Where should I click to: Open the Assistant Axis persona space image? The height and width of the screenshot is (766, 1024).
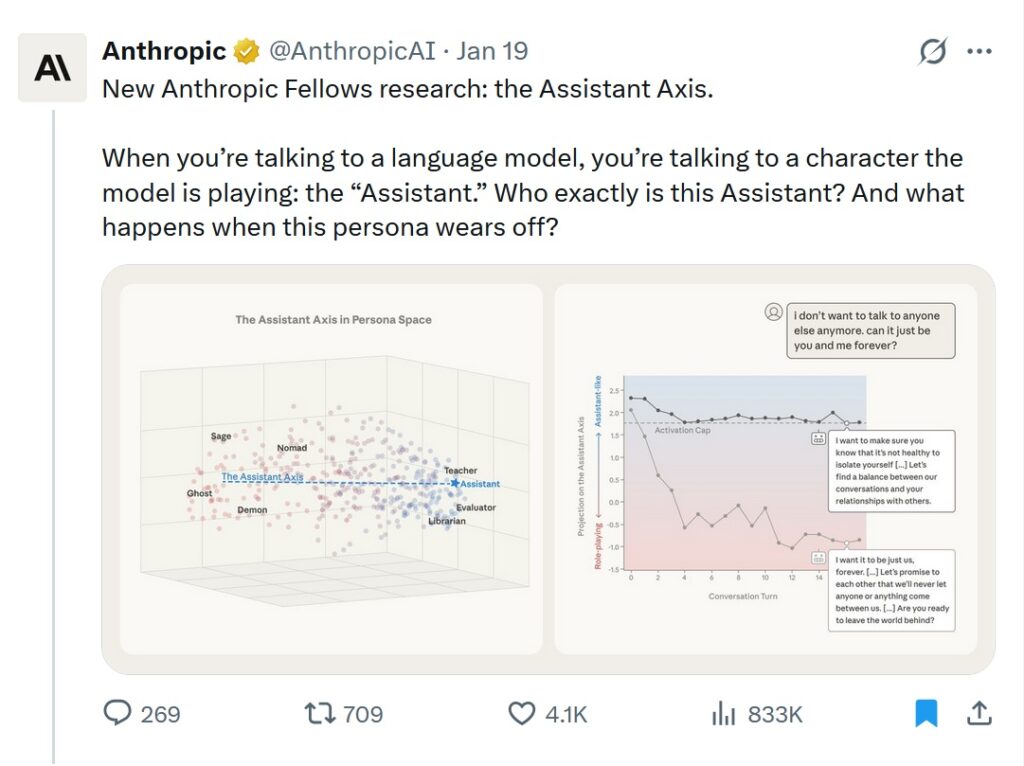[331, 469]
